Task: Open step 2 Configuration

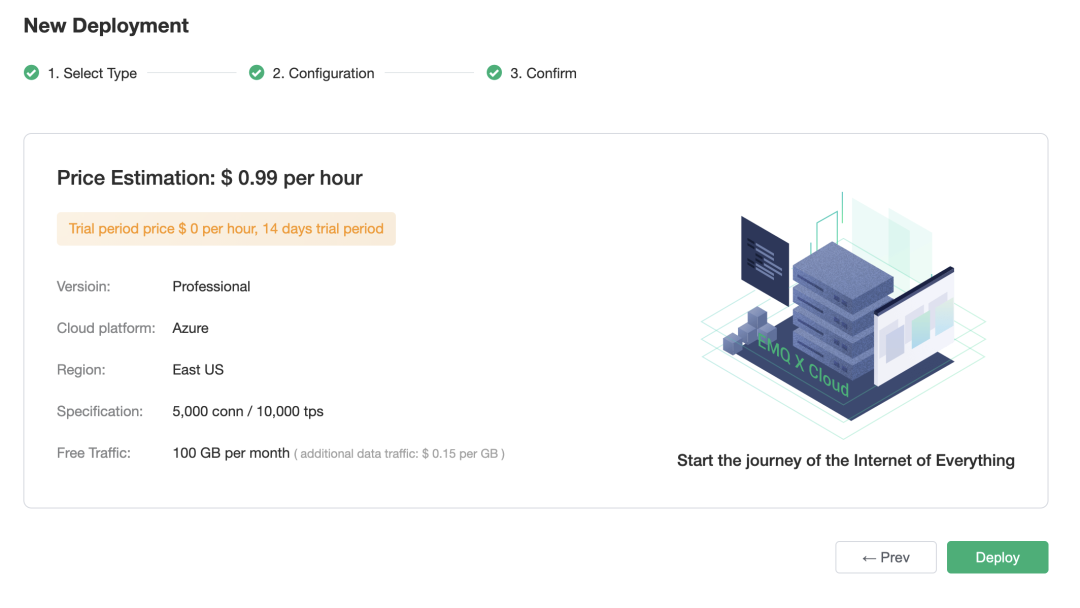Action: (x=323, y=73)
